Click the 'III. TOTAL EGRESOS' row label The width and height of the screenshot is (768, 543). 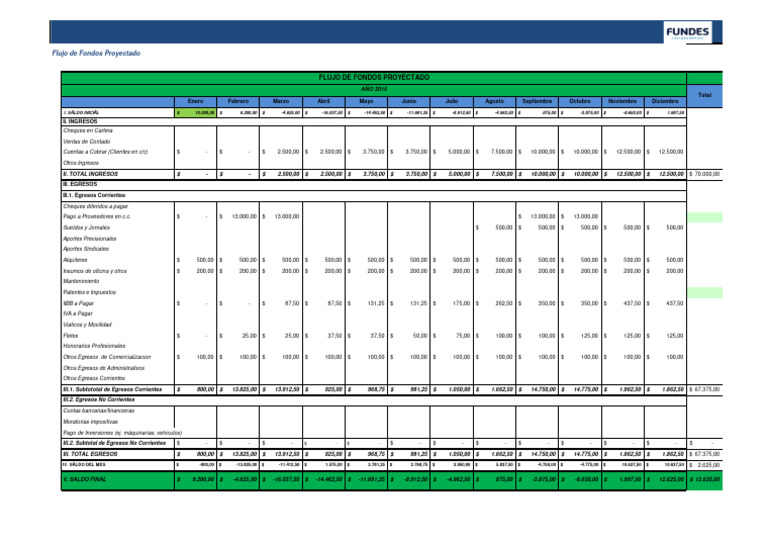tap(90, 454)
